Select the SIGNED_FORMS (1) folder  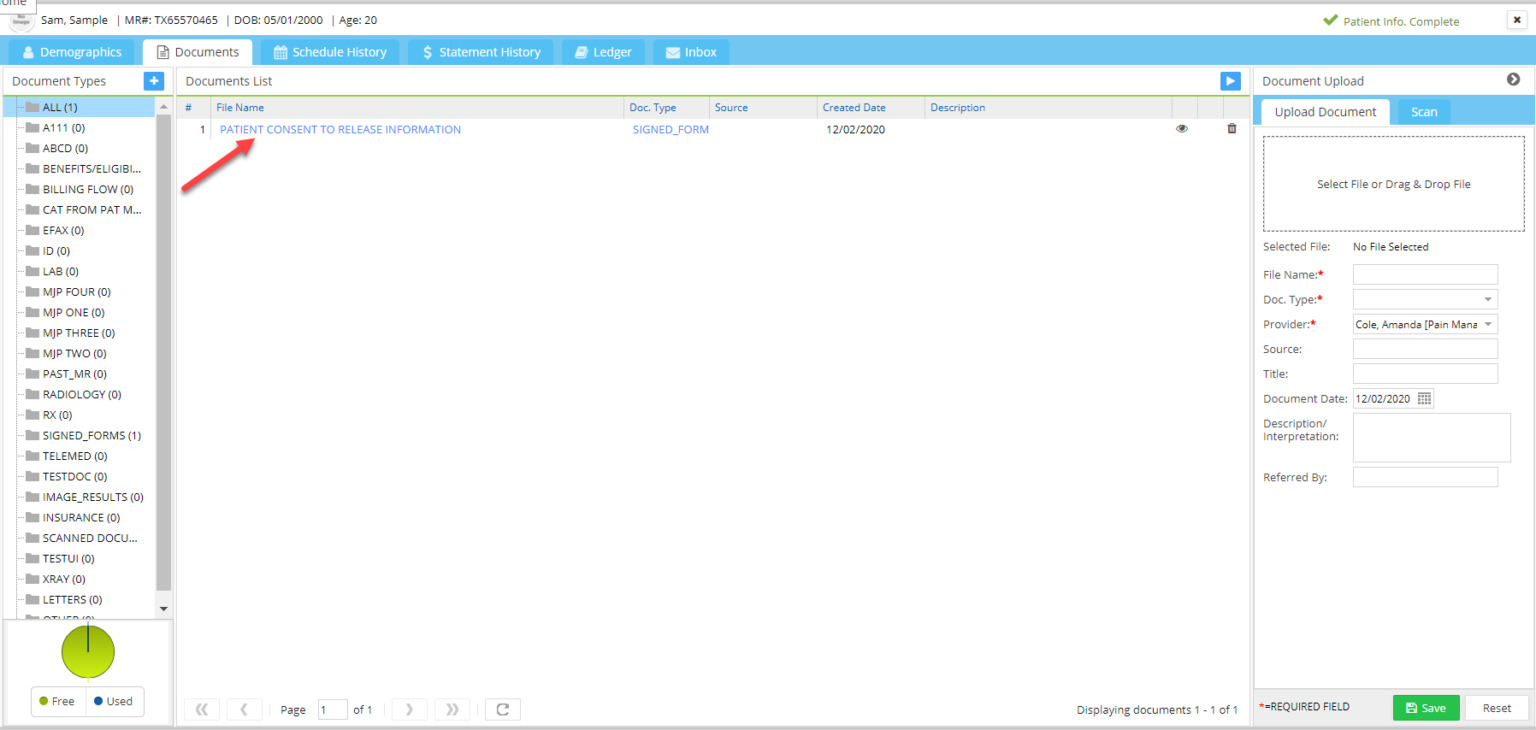tap(91, 435)
